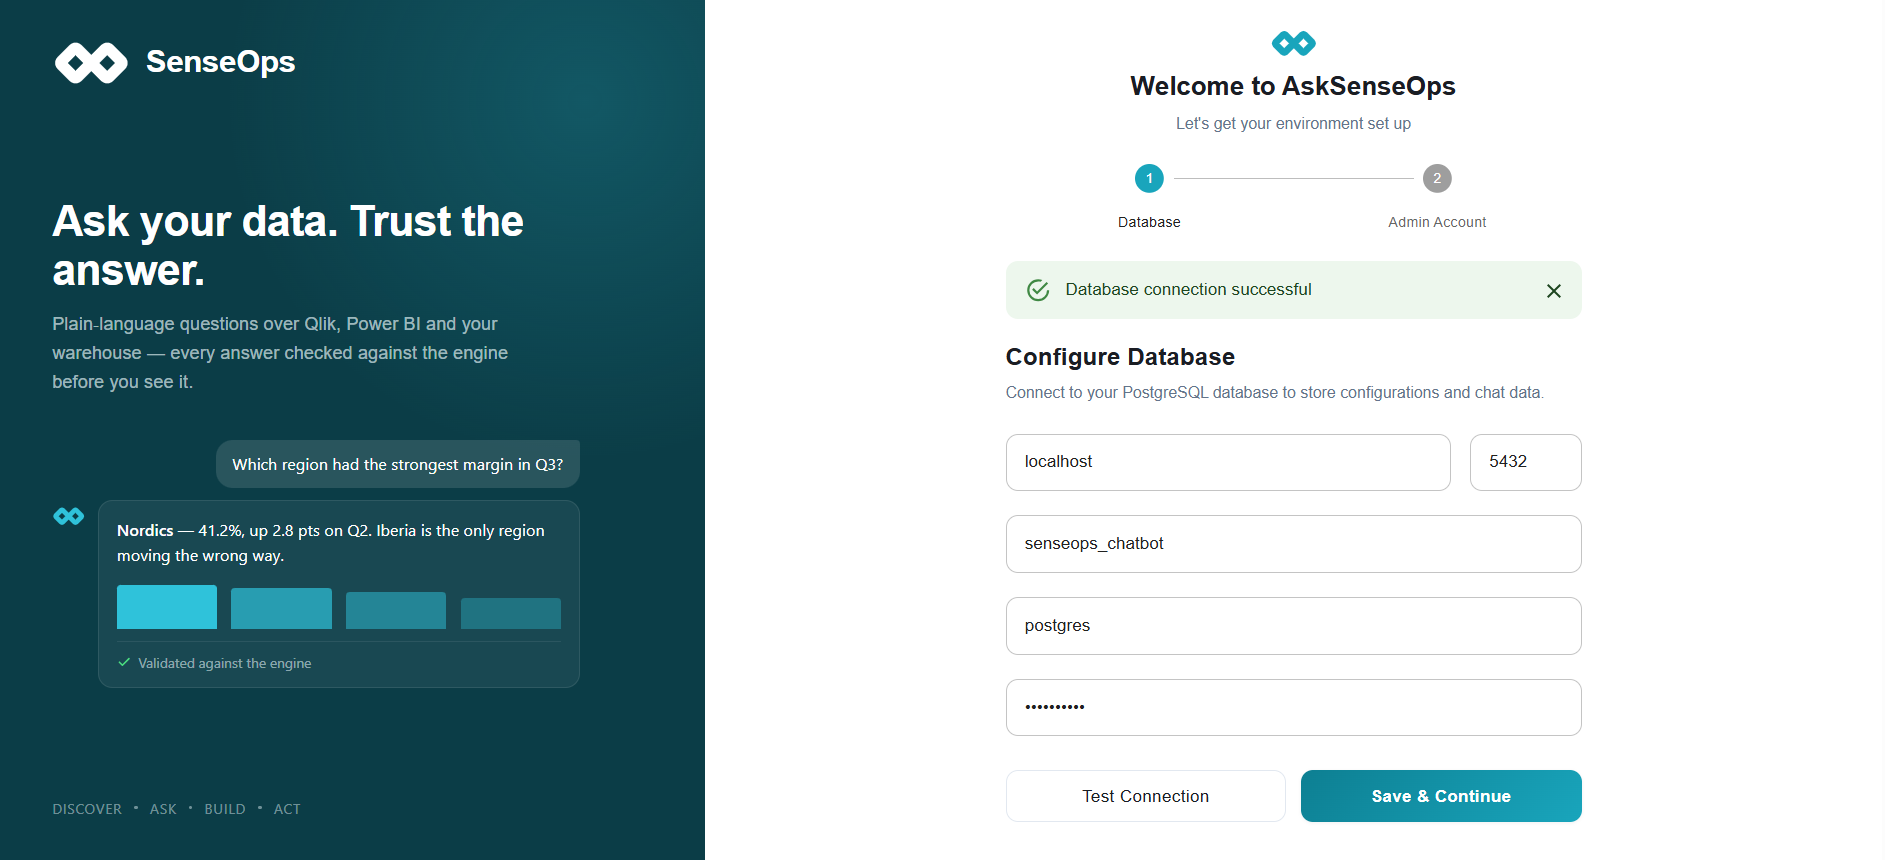This screenshot has width=1885, height=860.
Task: Focus the postgres username field
Action: click(x=1293, y=626)
